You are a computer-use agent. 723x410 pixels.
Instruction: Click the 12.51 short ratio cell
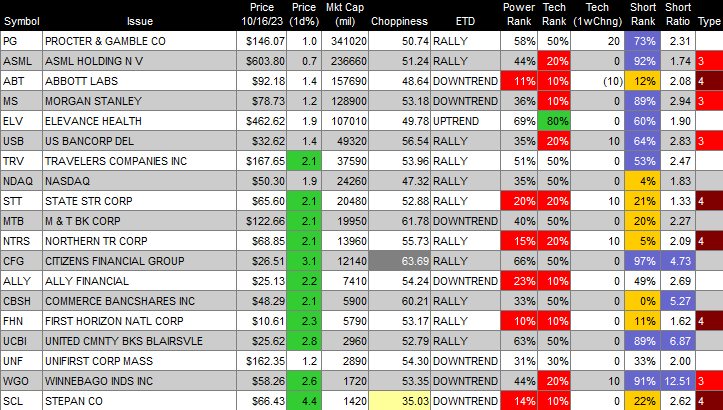pos(678,381)
